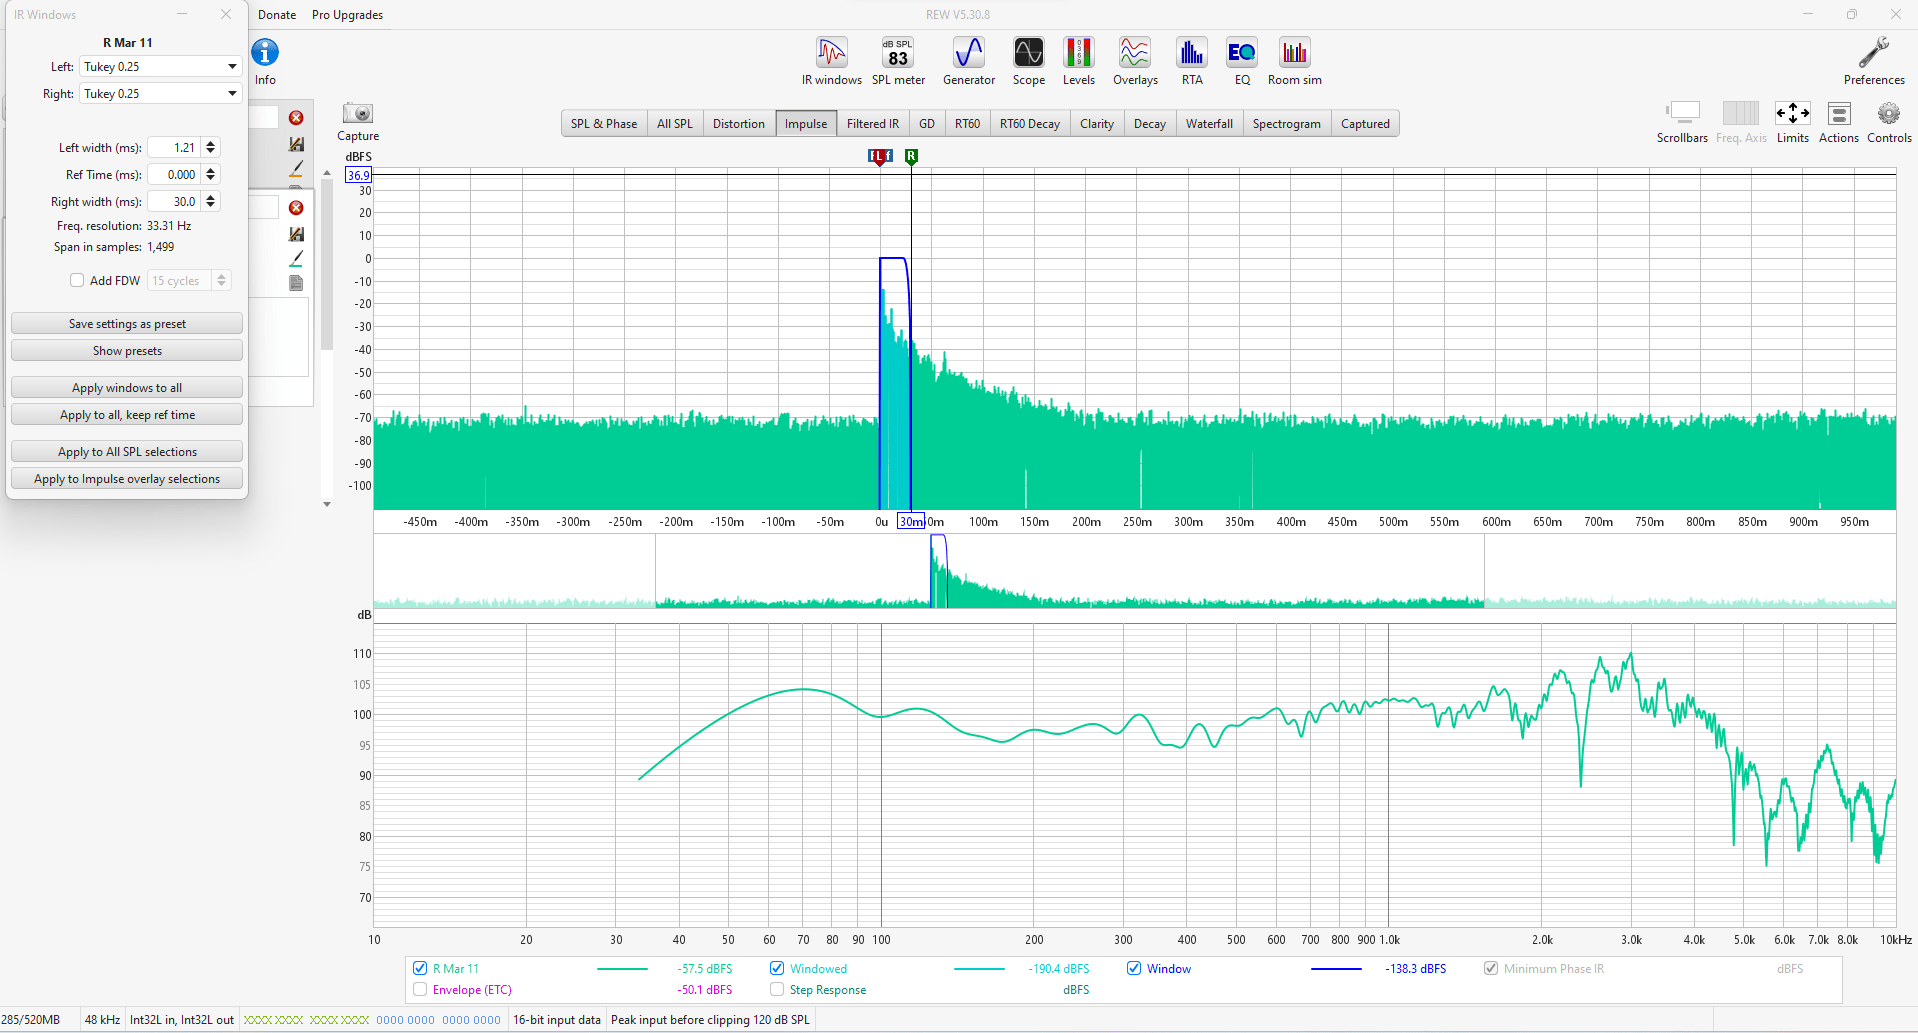This screenshot has height=1033, width=1918.
Task: Click the 36.9 dBFS axis limit box
Action: click(358, 175)
